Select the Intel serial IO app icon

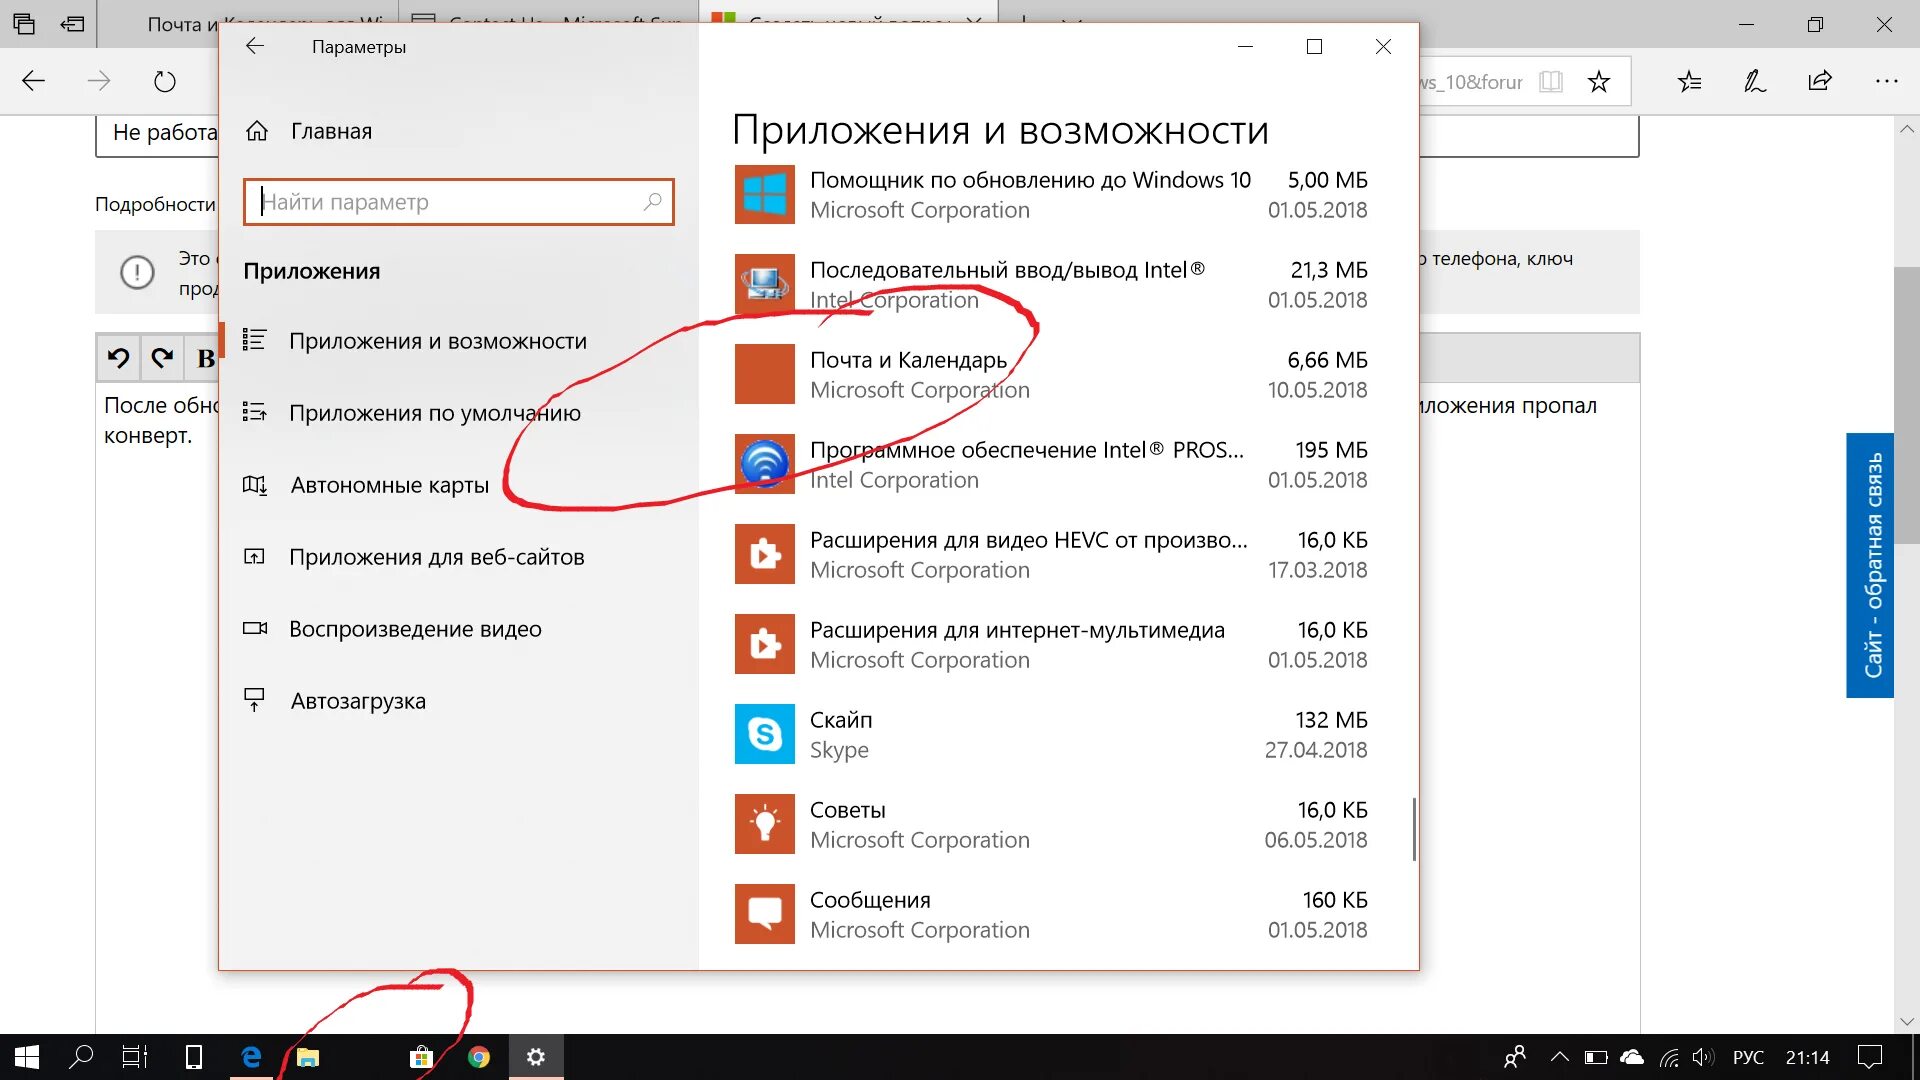pyautogui.click(x=765, y=285)
